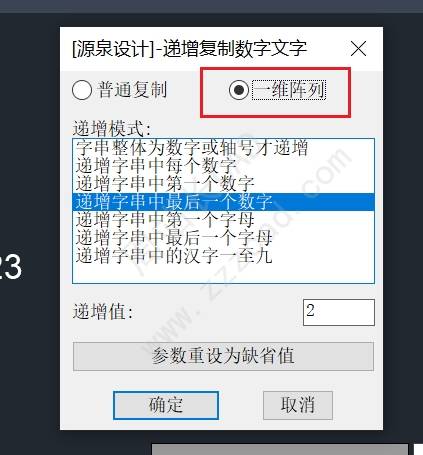Select 递增字串中的汉字一至九 mode
This screenshot has width=423, height=455.
223,256
